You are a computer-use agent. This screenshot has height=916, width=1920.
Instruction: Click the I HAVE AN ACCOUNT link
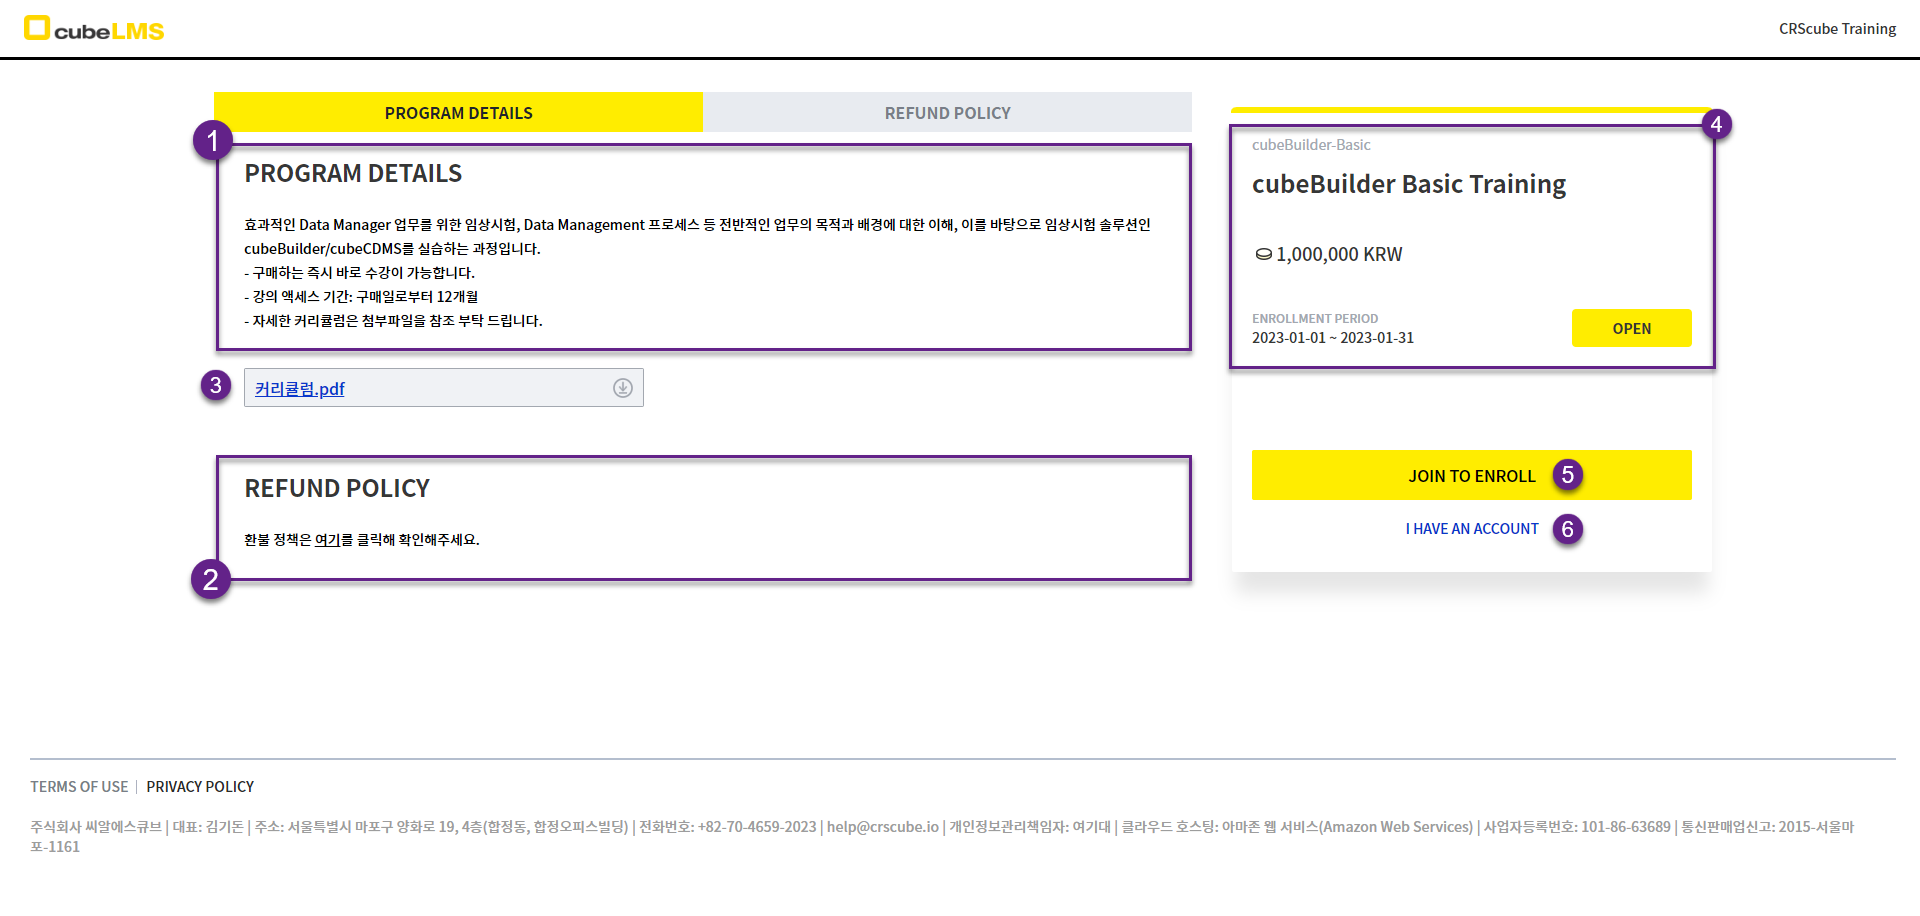tap(1471, 529)
